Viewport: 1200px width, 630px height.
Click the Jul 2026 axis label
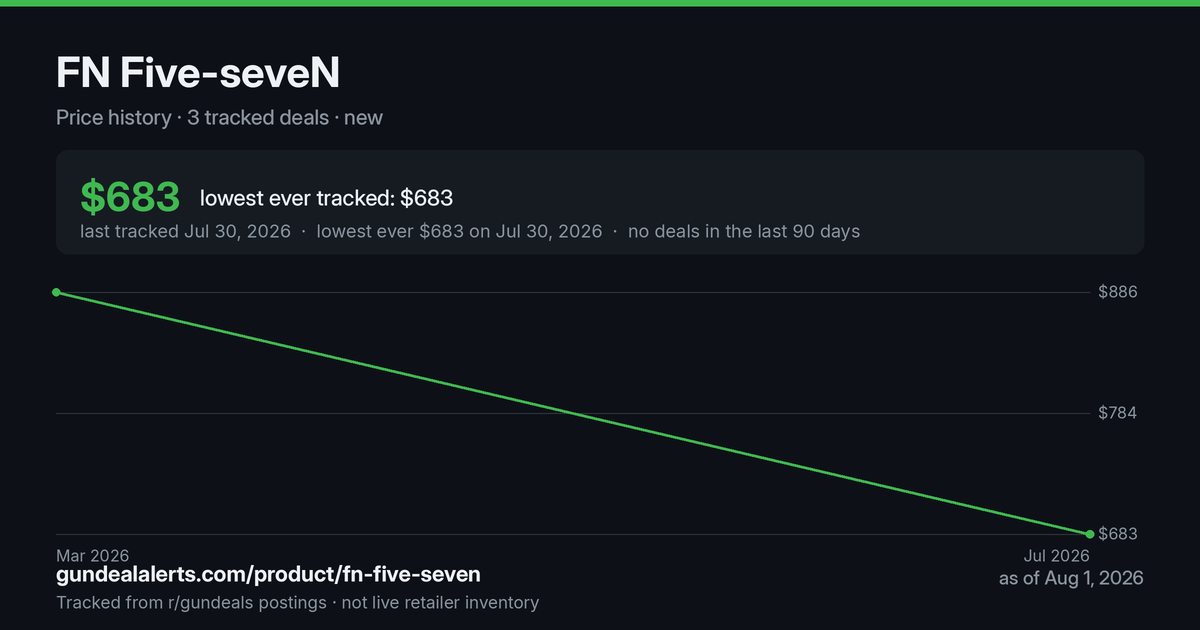pyautogui.click(x=1056, y=555)
